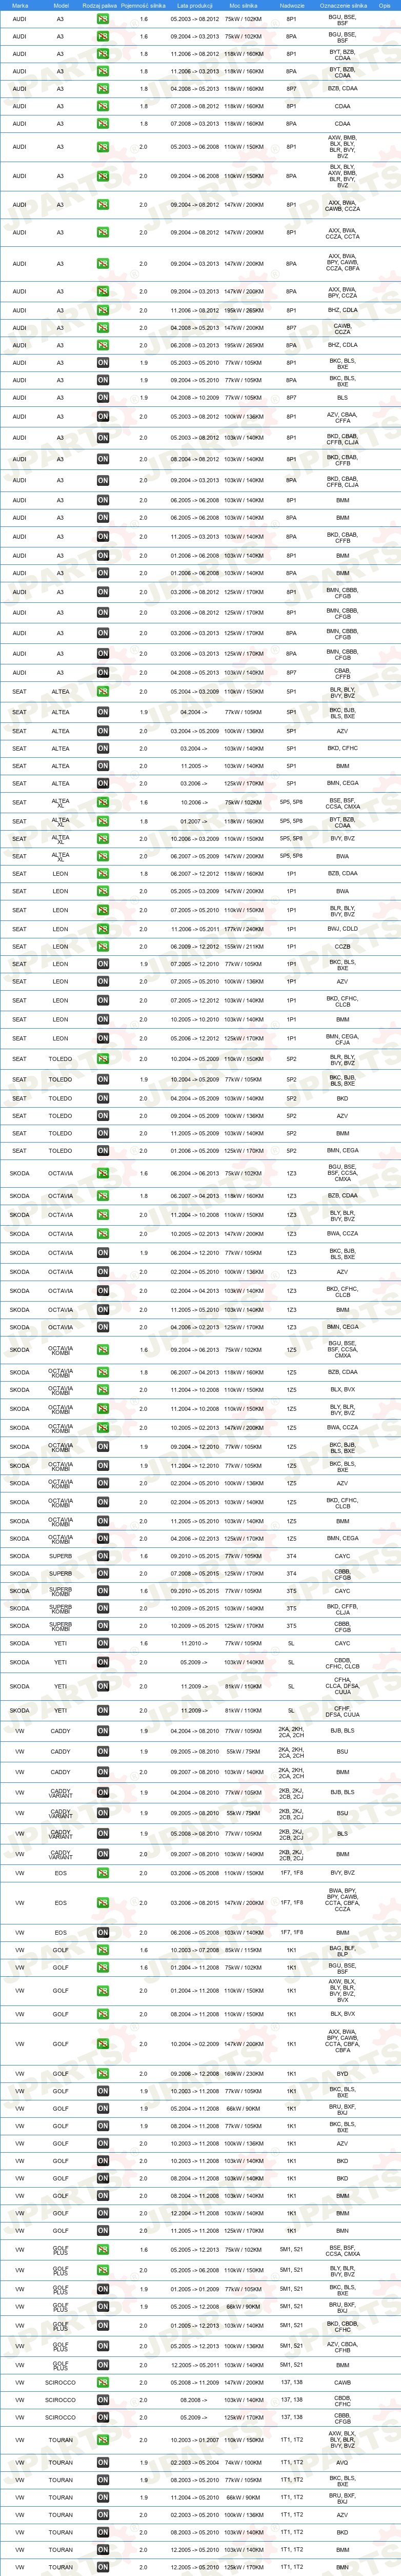
Task: Click PB fuel icon in Audi A3 1.6 8P1 row
Action: [102, 19]
